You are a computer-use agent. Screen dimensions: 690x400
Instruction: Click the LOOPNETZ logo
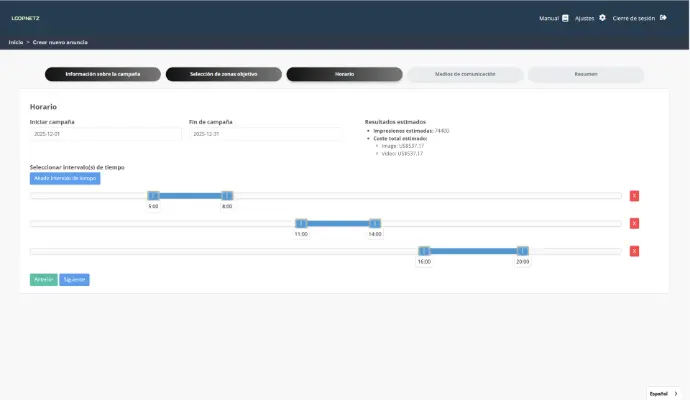[x=26, y=18]
